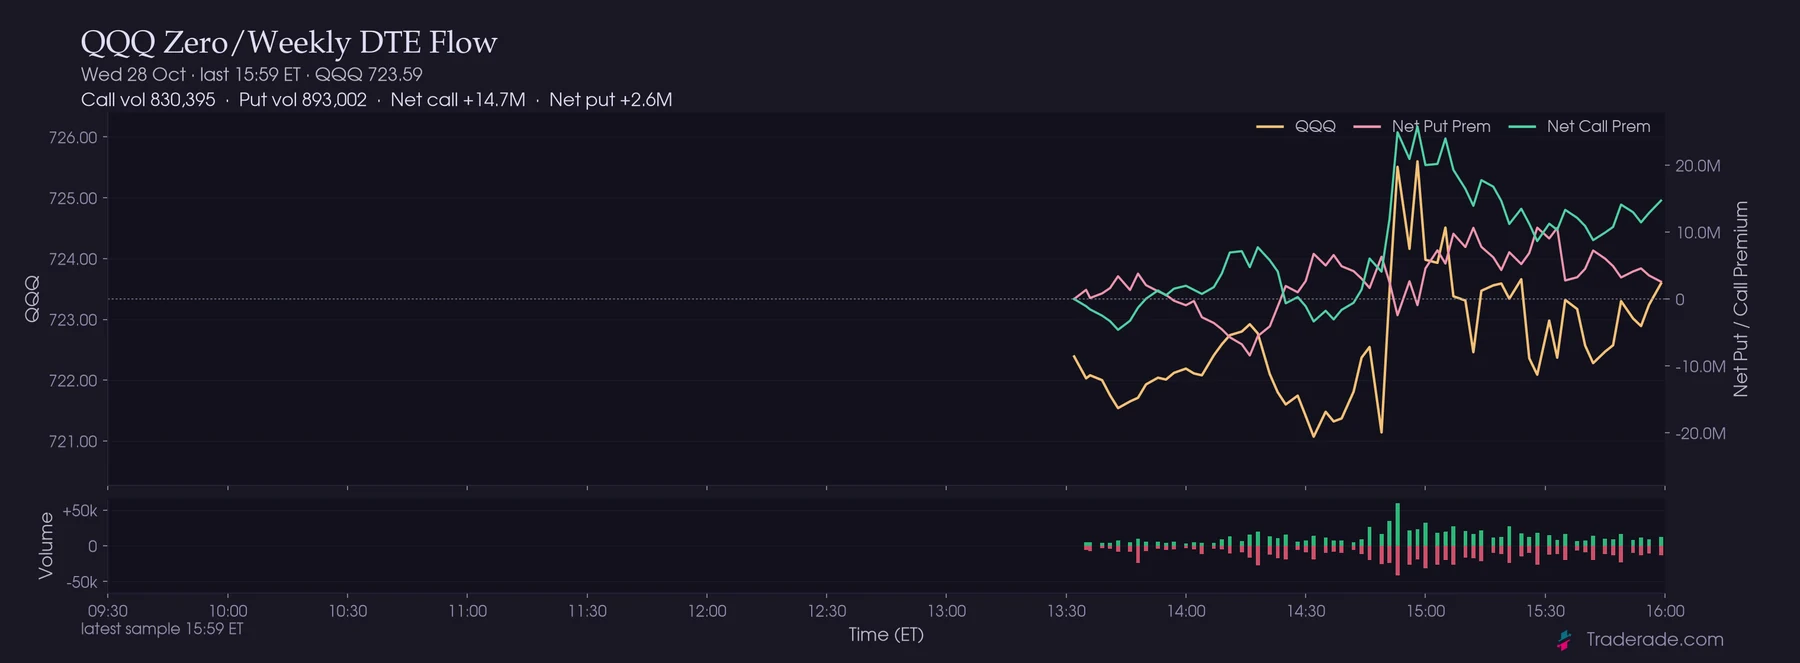Click the 723.00 price axis label
This screenshot has height=663, width=1800.
[x=73, y=320]
